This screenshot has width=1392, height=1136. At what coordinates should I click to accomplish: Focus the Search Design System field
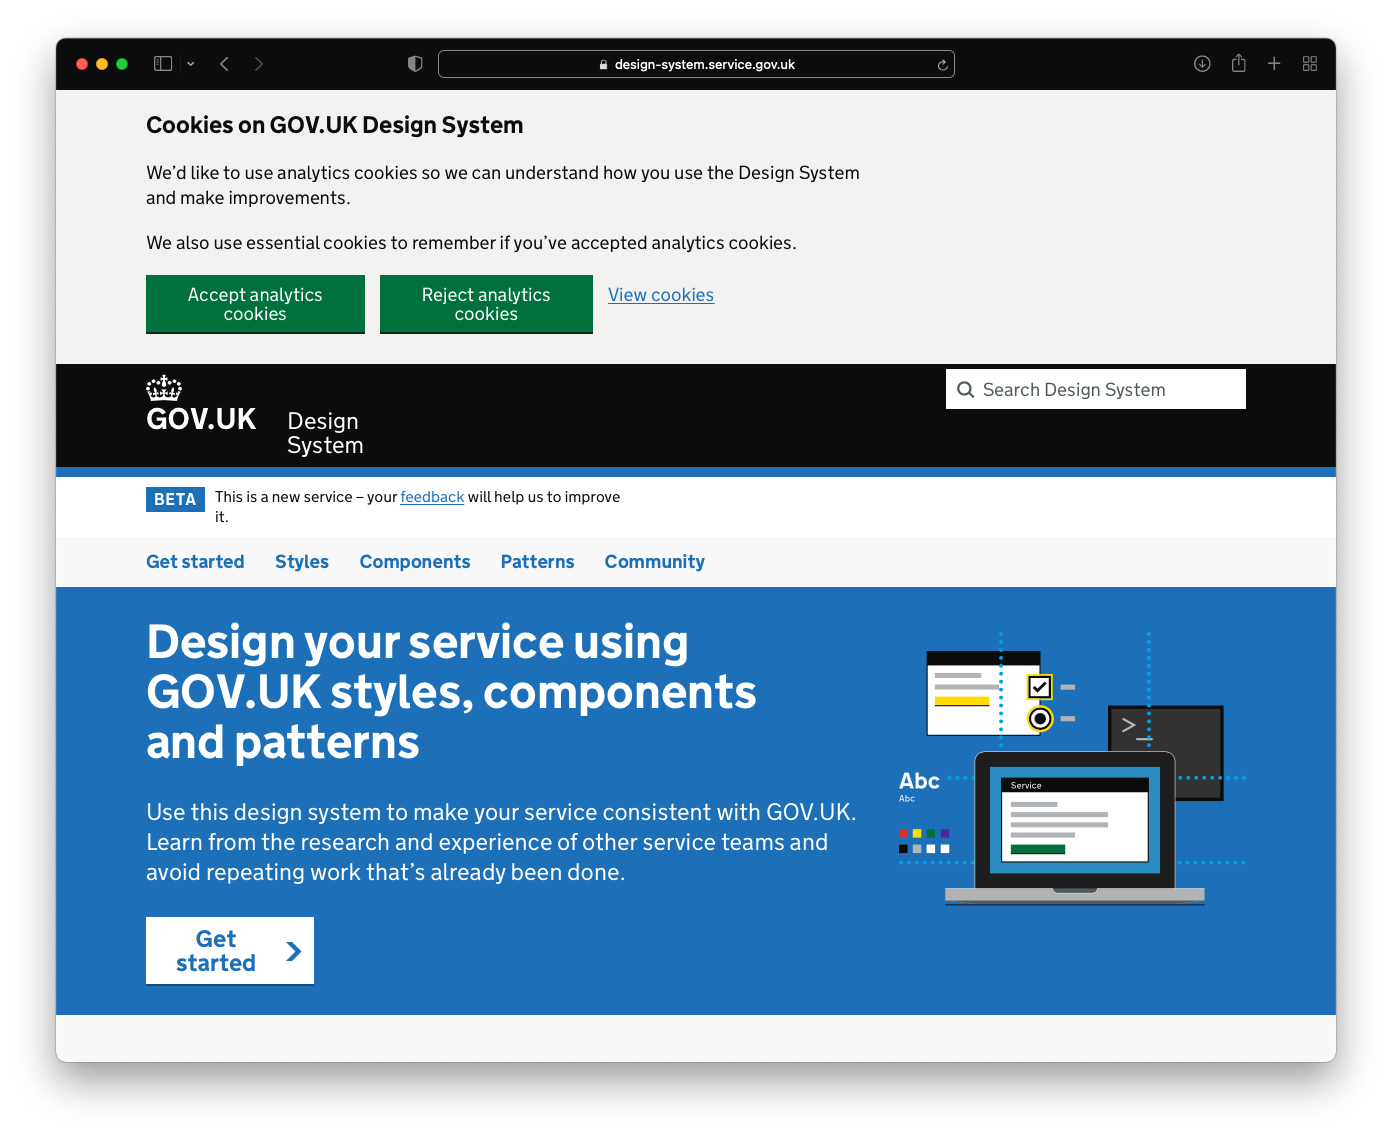(x=1096, y=389)
